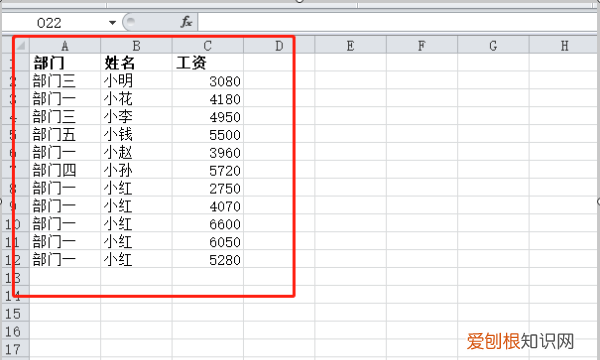The width and height of the screenshot is (600, 360).
Task: Click the Select All corner triangle
Action: [21, 46]
